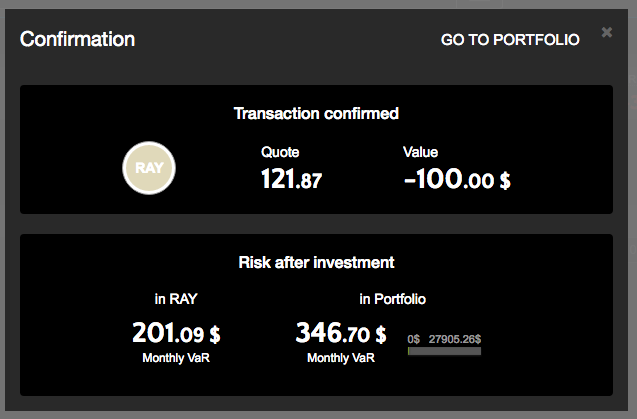This screenshot has width=637, height=419.
Task: Close the Confirmation dialog with X
Action: tap(606, 32)
